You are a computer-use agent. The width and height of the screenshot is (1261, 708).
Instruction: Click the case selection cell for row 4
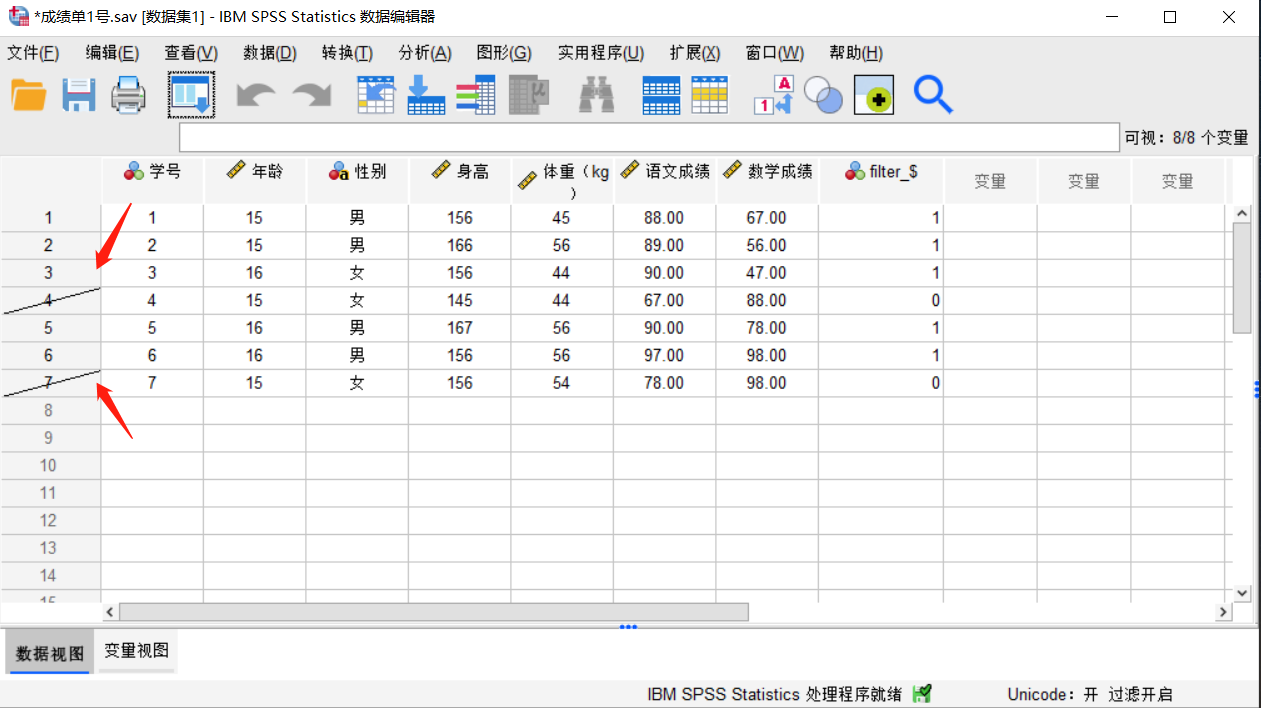(50, 299)
